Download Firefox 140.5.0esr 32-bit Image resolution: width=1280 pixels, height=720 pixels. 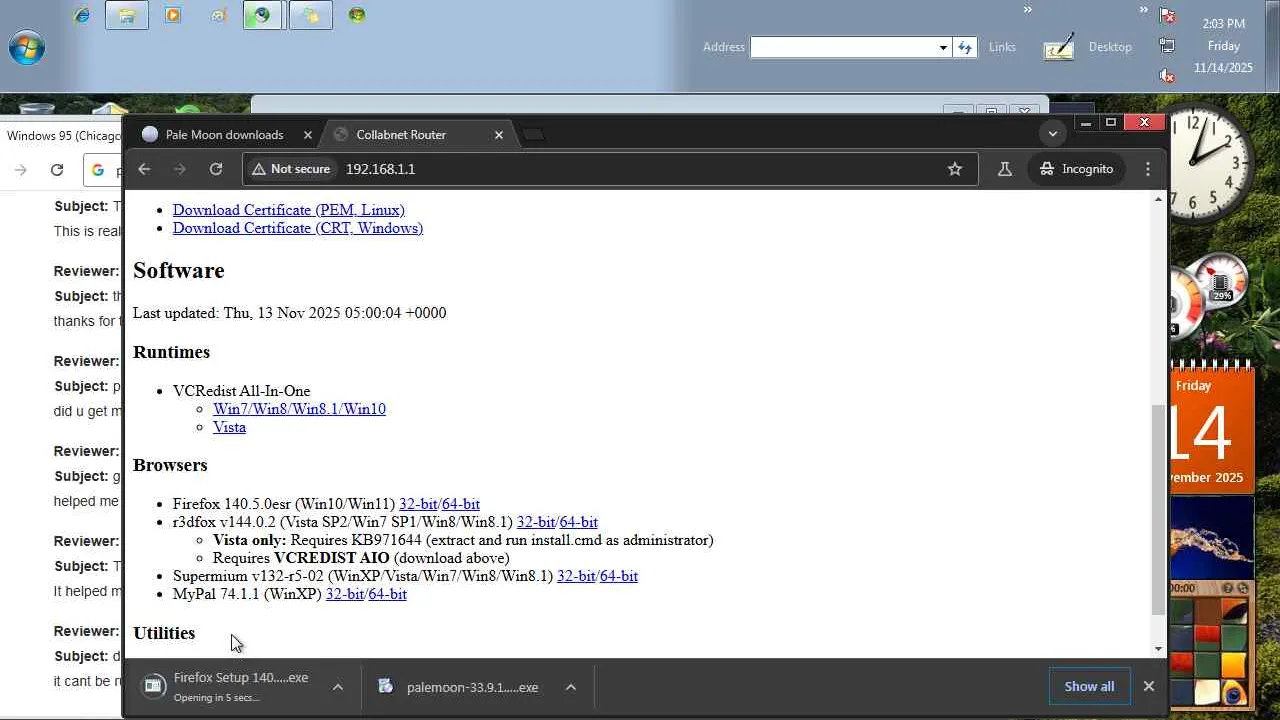[418, 504]
